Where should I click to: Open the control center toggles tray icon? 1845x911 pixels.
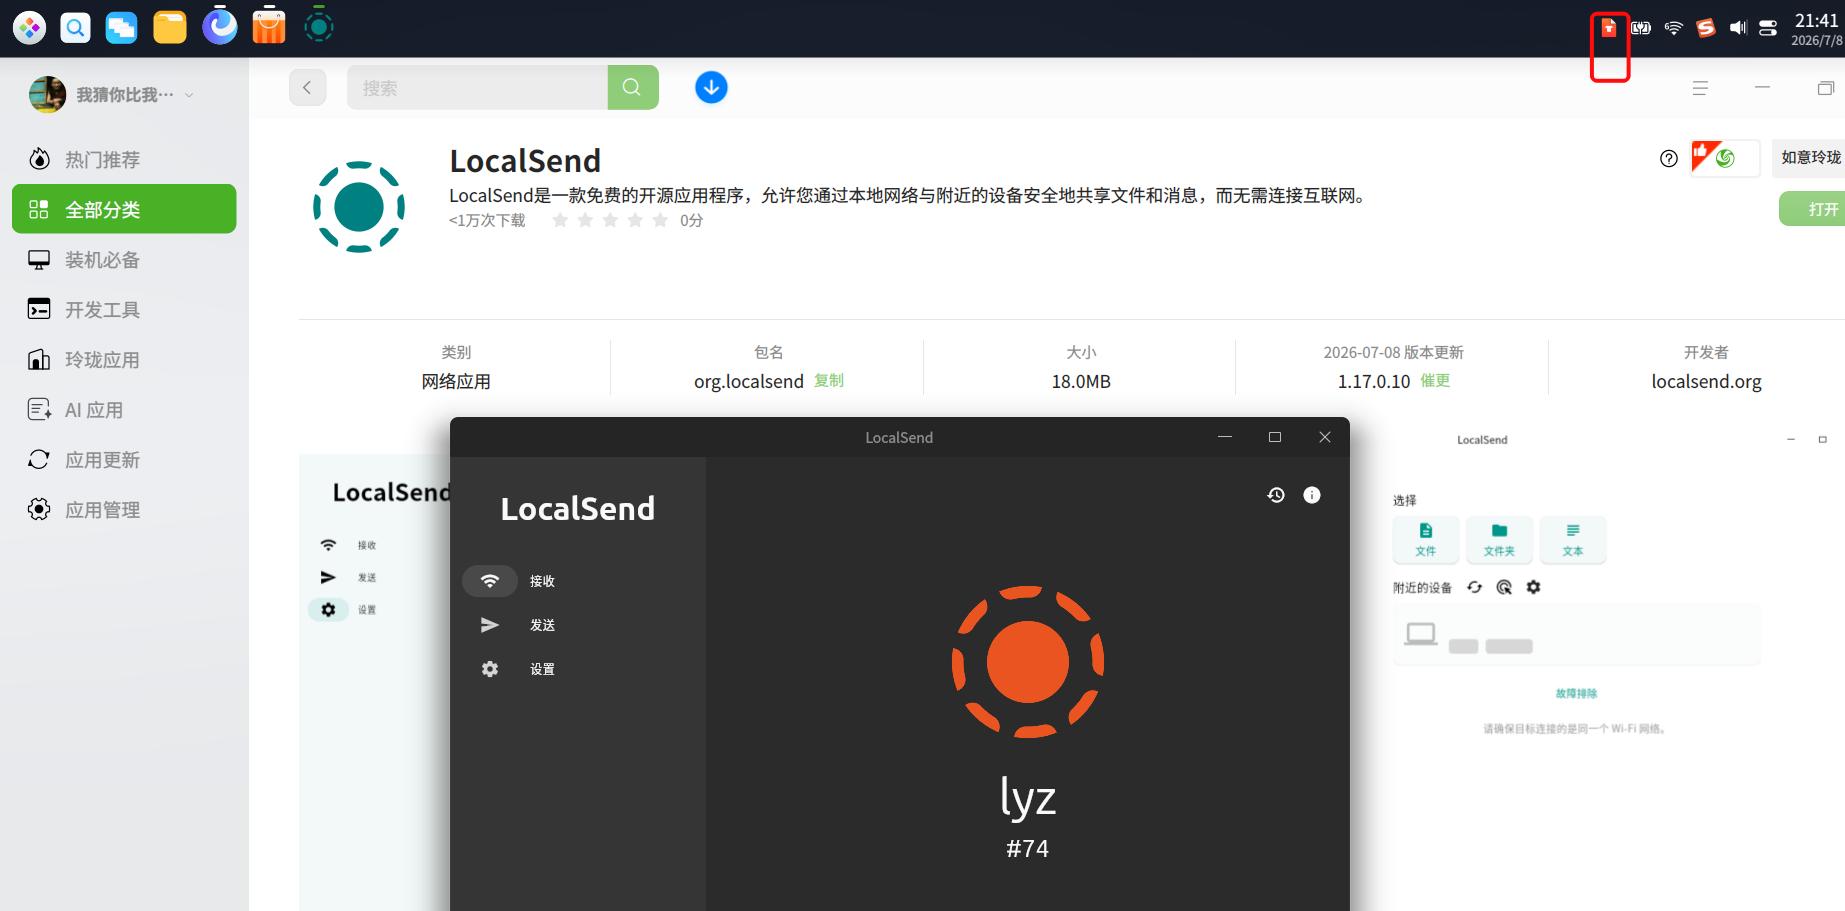pyautogui.click(x=1768, y=28)
